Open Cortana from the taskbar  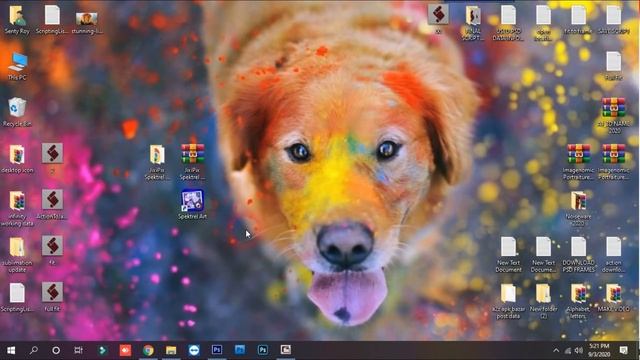pos(56,350)
